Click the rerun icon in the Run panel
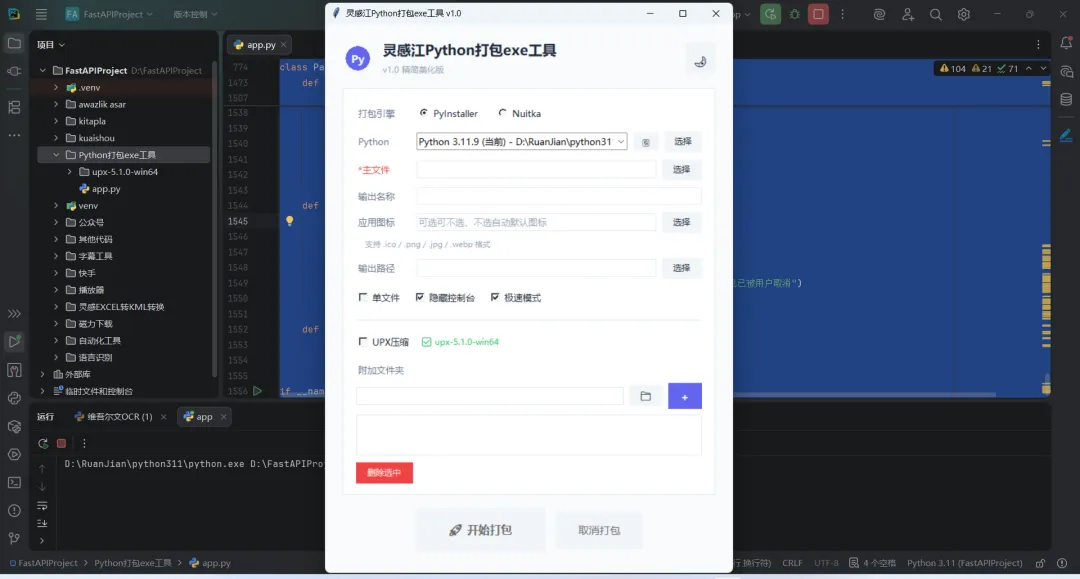 (43, 443)
